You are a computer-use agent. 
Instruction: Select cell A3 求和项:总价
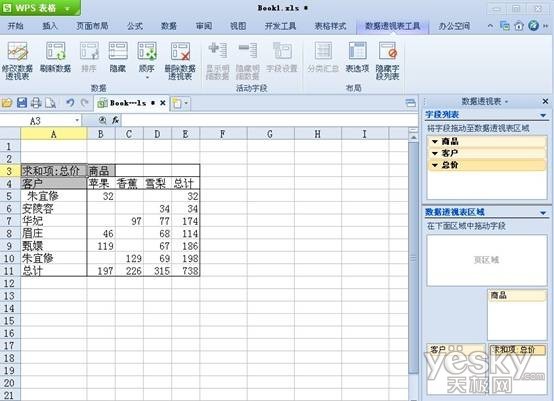(54, 171)
